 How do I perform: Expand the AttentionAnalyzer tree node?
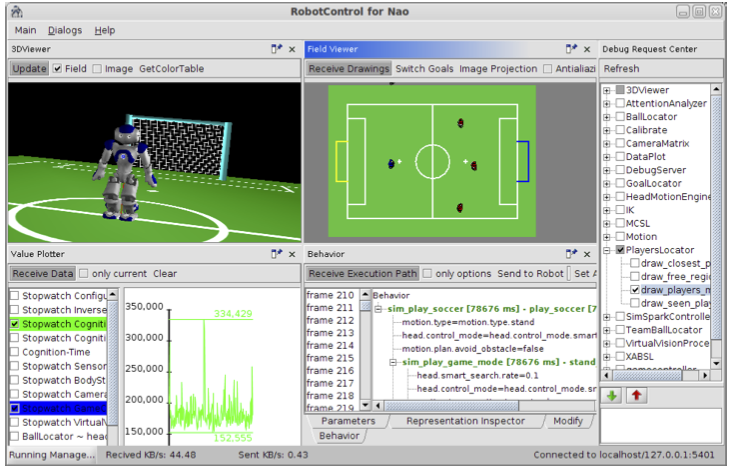coord(607,103)
